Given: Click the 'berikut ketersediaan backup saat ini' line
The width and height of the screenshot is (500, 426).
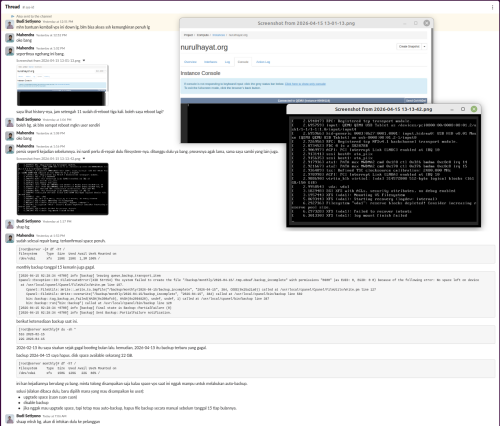Looking at the screenshot, I should (x=47, y=321).
